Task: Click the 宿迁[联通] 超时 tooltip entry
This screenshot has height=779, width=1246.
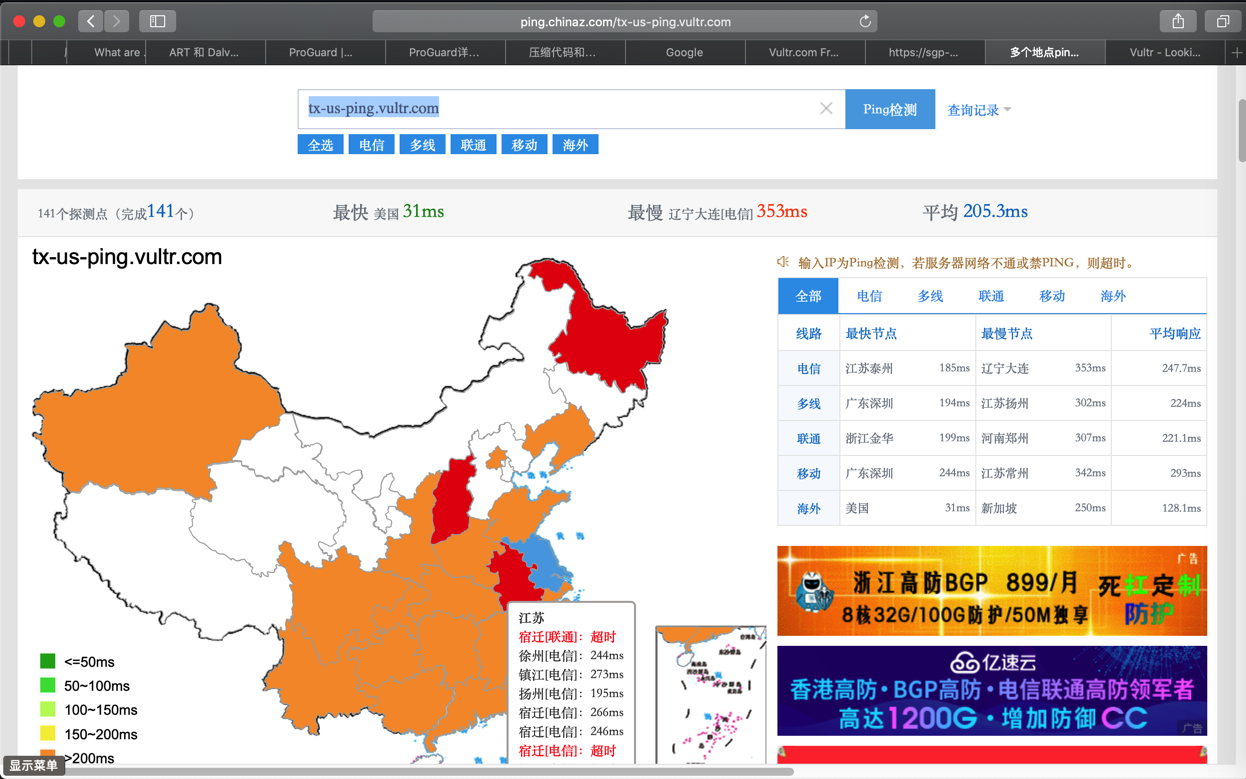Action: click(x=567, y=637)
